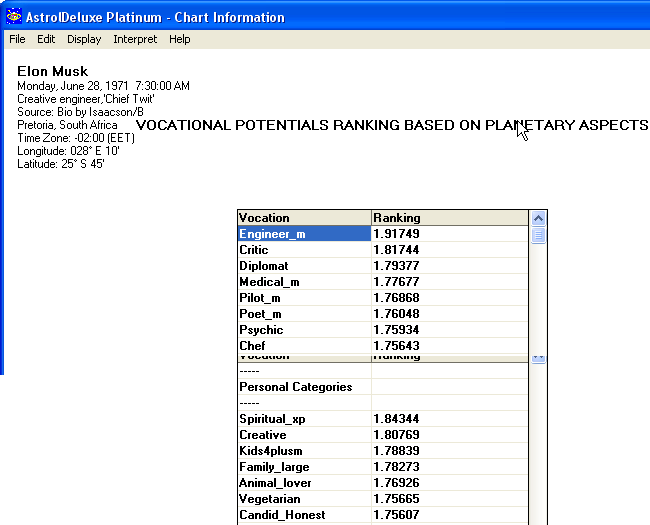Viewport: 650px width, 525px height.
Task: Select the Medical_m vocation row
Action: click(383, 282)
